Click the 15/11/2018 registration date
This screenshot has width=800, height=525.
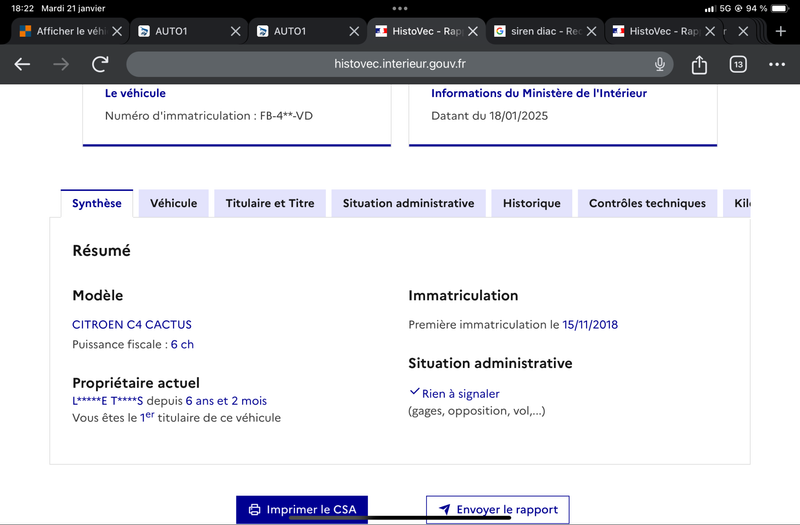590,324
